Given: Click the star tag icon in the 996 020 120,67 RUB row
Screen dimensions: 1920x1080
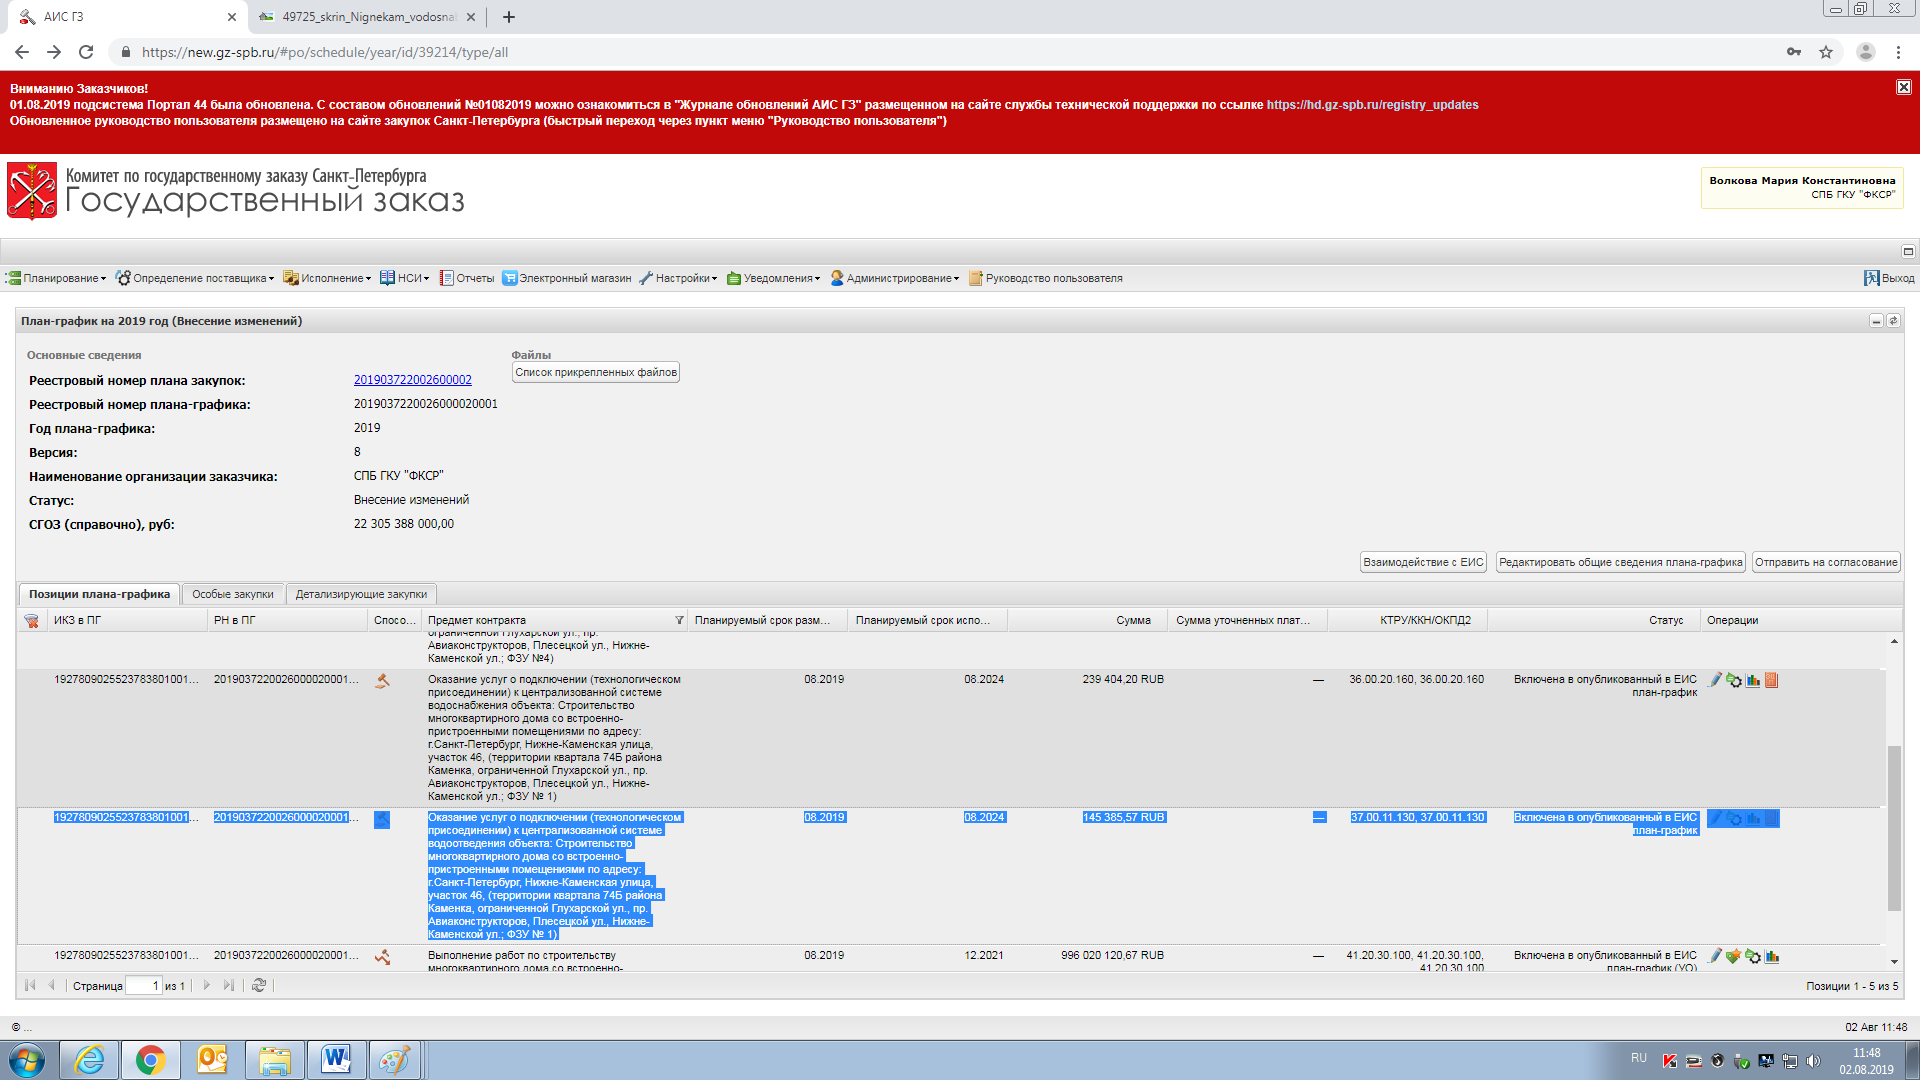Looking at the screenshot, I should click(1734, 956).
